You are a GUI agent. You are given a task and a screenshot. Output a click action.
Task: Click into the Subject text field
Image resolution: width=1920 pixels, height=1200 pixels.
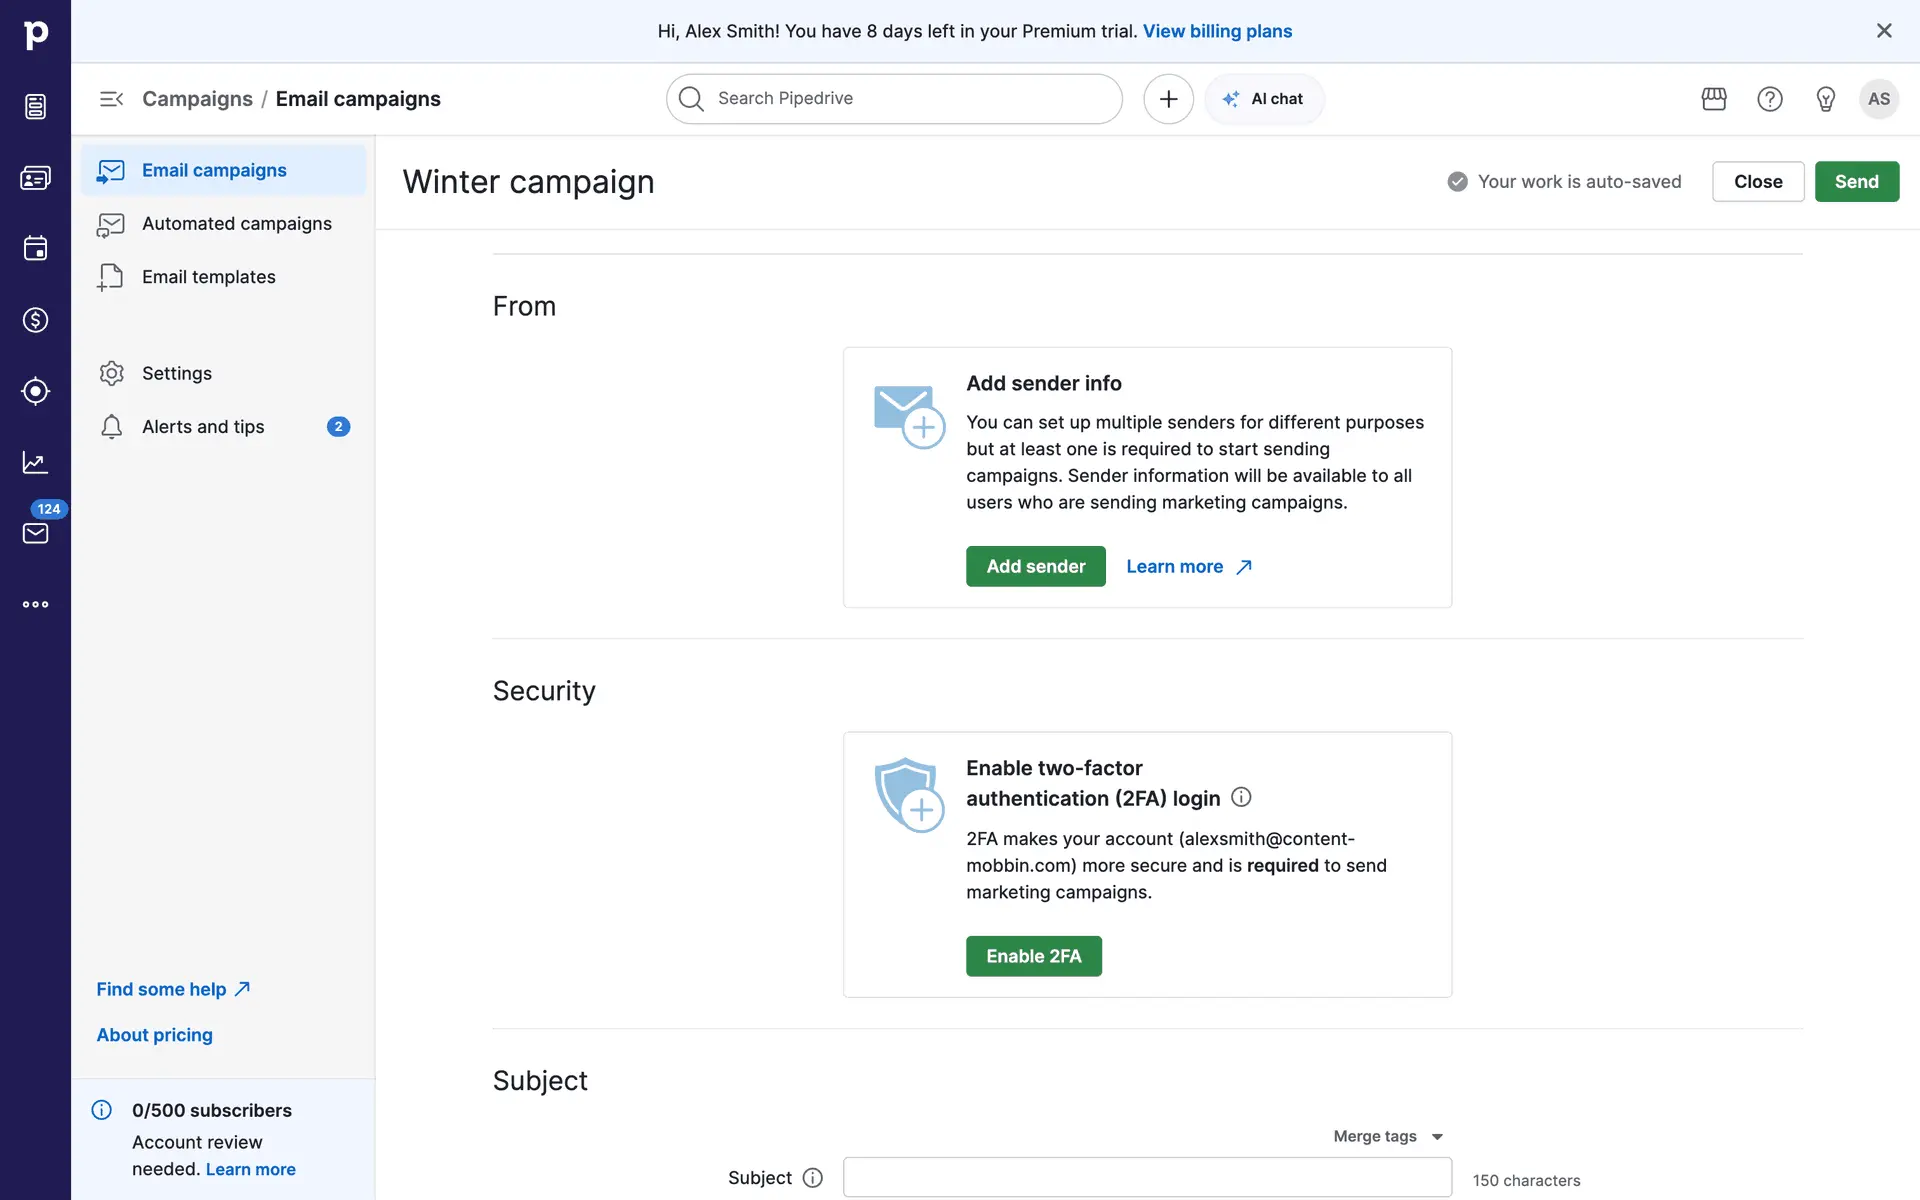(1147, 1177)
